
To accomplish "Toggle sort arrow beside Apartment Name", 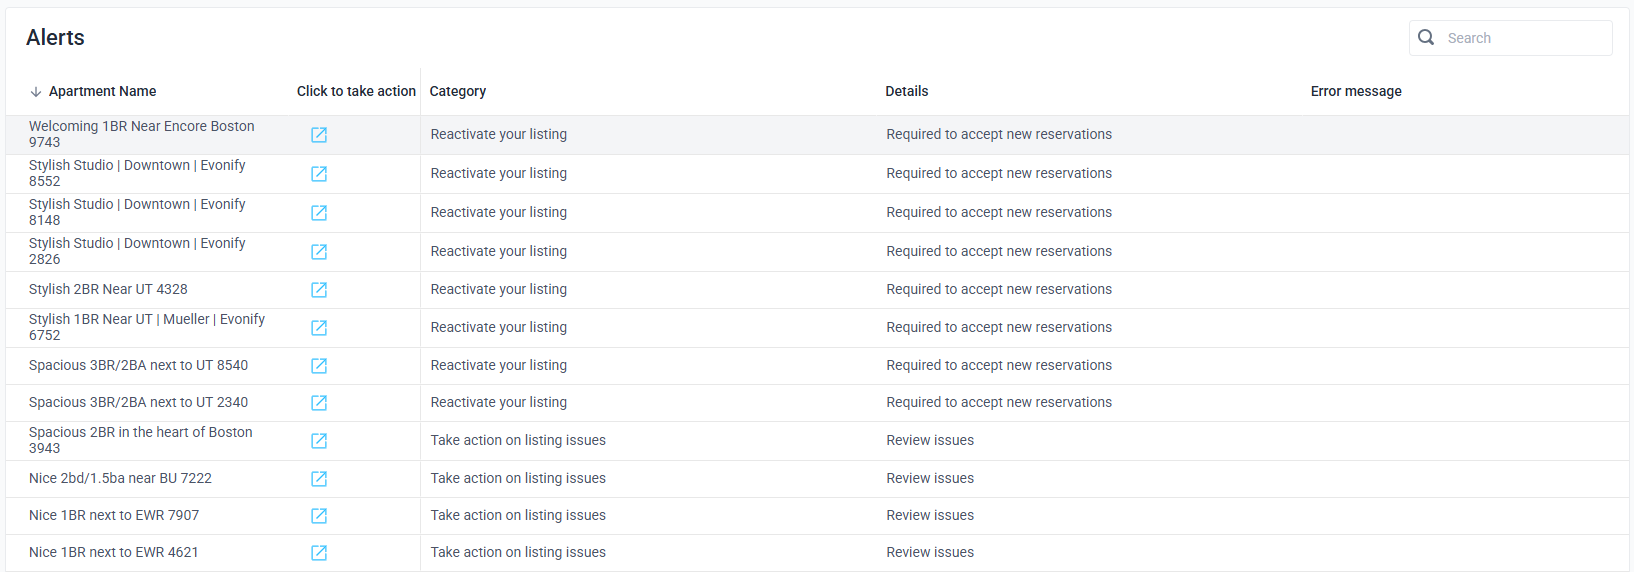I will point(36,92).
